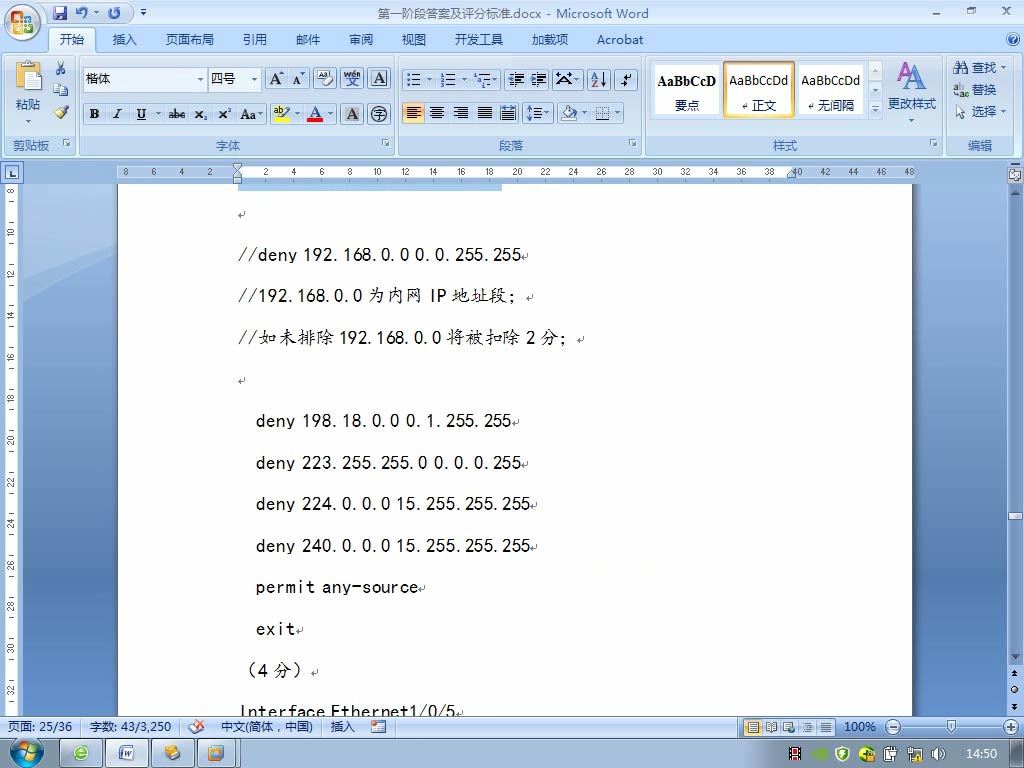
Task: Clear formatting from the selection
Action: [x=325, y=79]
